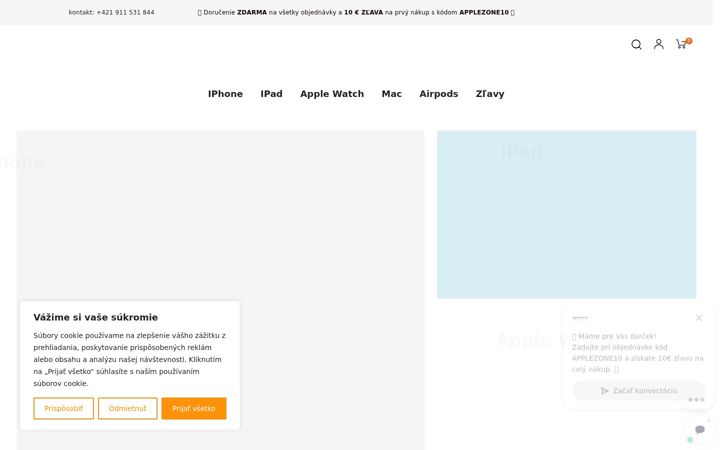Open the IPad menu item
720x450 pixels.
[x=271, y=94]
